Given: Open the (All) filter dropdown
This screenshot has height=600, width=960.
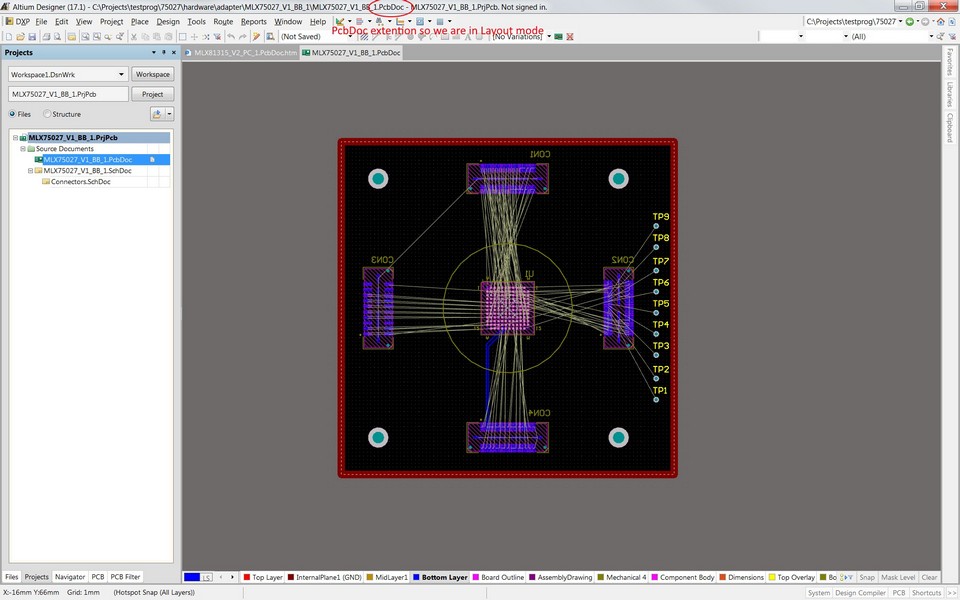Looking at the screenshot, I should [931, 36].
